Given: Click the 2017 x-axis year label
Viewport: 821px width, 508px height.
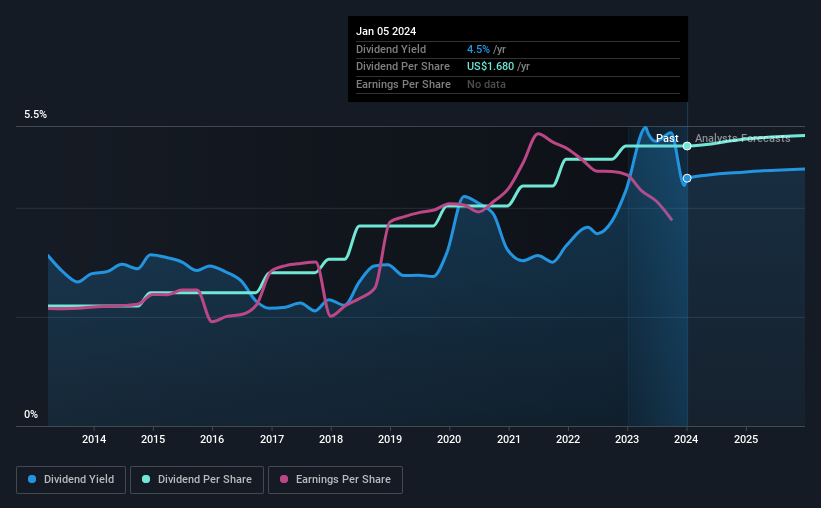Looking at the screenshot, I should coord(272,439).
